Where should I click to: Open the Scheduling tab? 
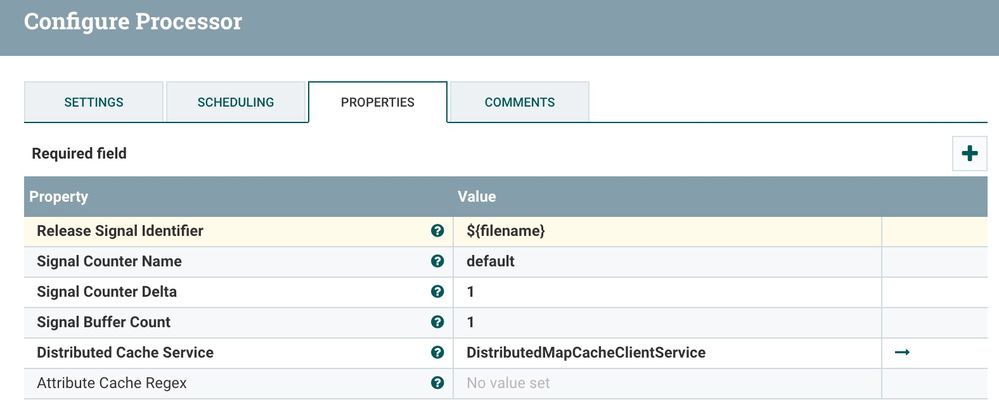236,102
